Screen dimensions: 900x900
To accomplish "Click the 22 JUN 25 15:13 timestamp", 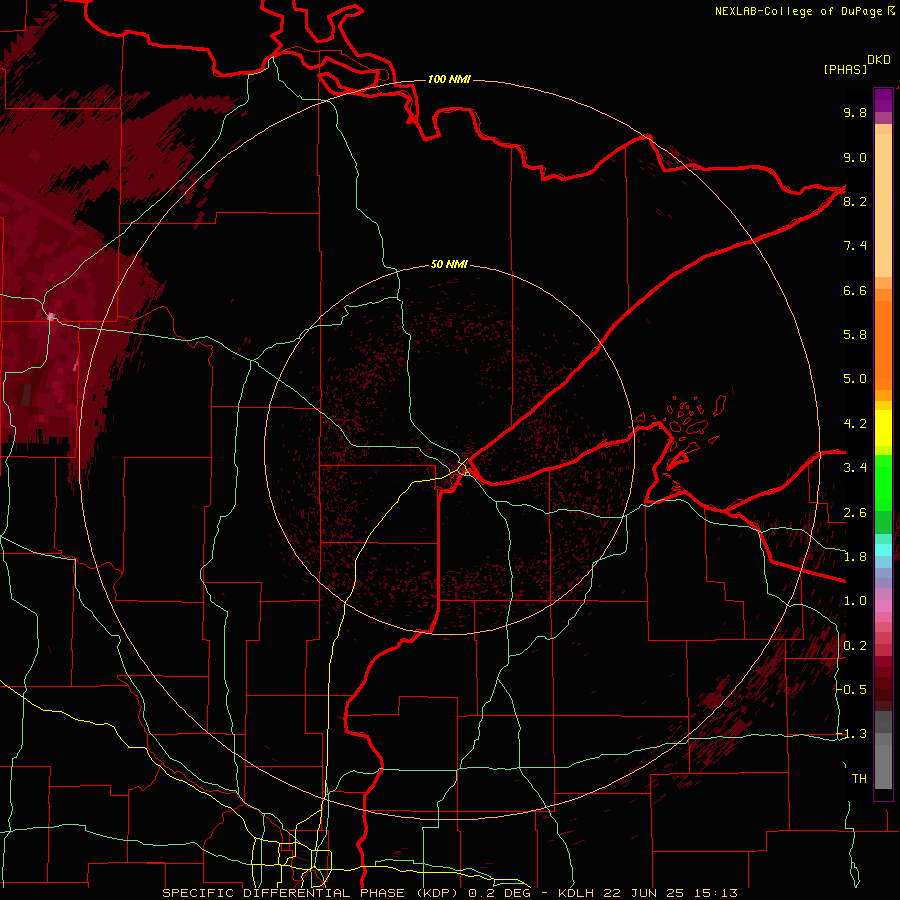I will pos(669,893).
